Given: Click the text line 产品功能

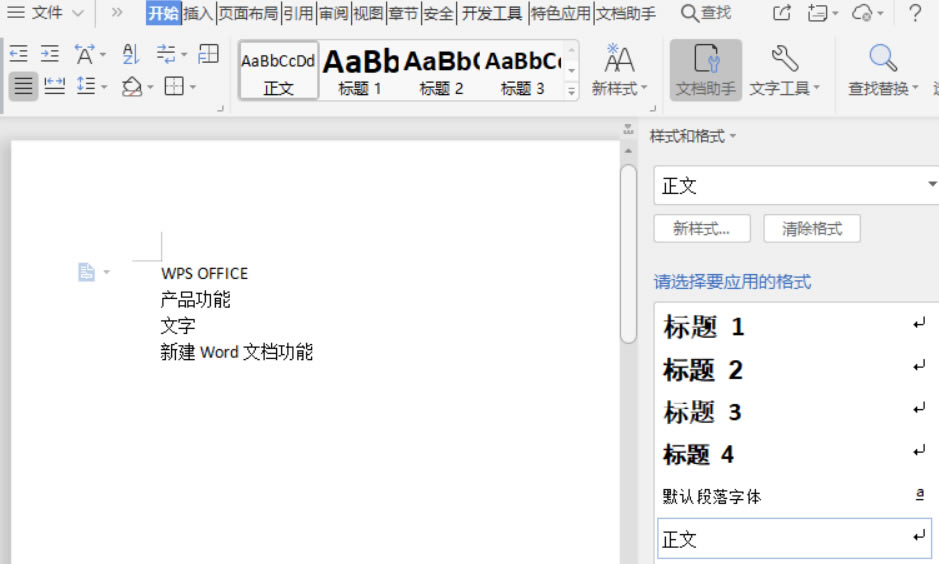Looking at the screenshot, I should point(195,299).
